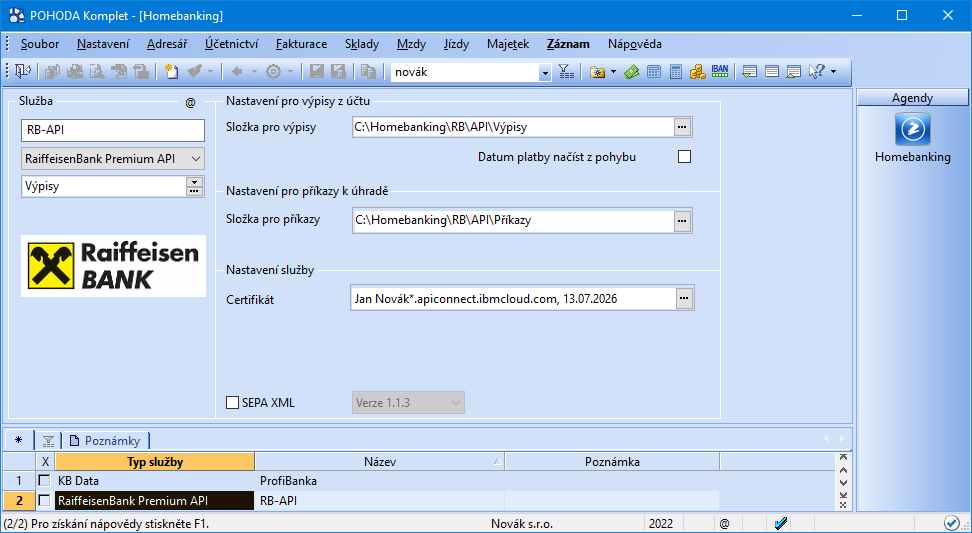Sort the table by the Typ služby column header
Viewport: 972px width, 533px height.
155,462
